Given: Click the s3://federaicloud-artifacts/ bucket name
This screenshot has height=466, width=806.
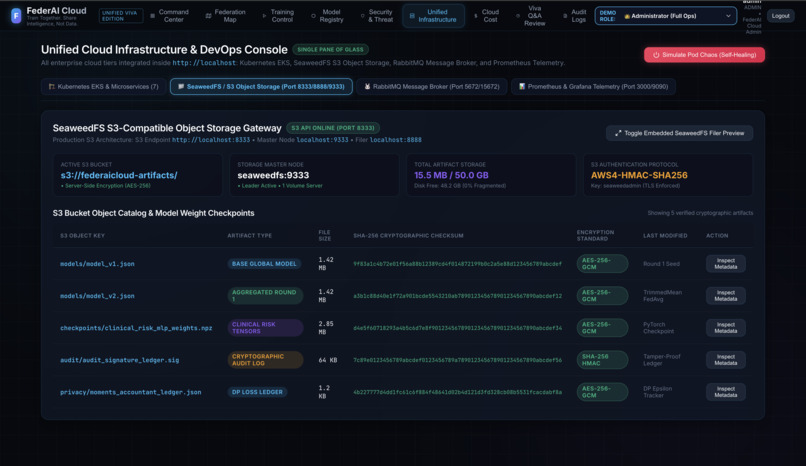Looking at the screenshot, I should point(119,175).
